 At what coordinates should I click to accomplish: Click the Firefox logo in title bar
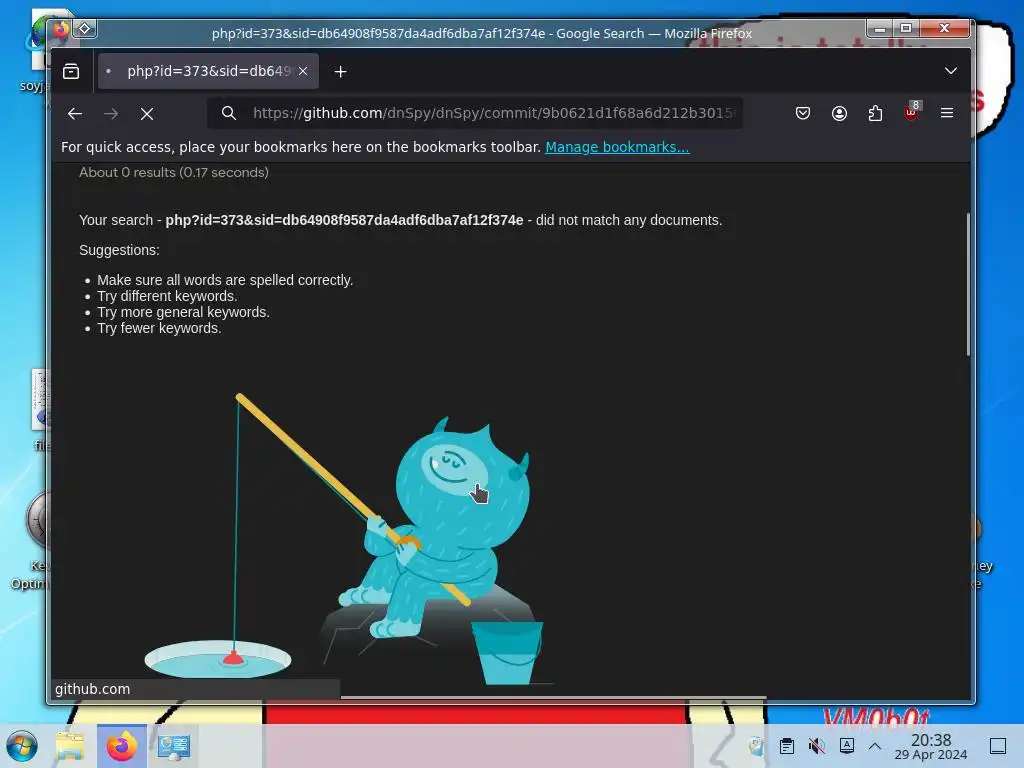click(60, 29)
